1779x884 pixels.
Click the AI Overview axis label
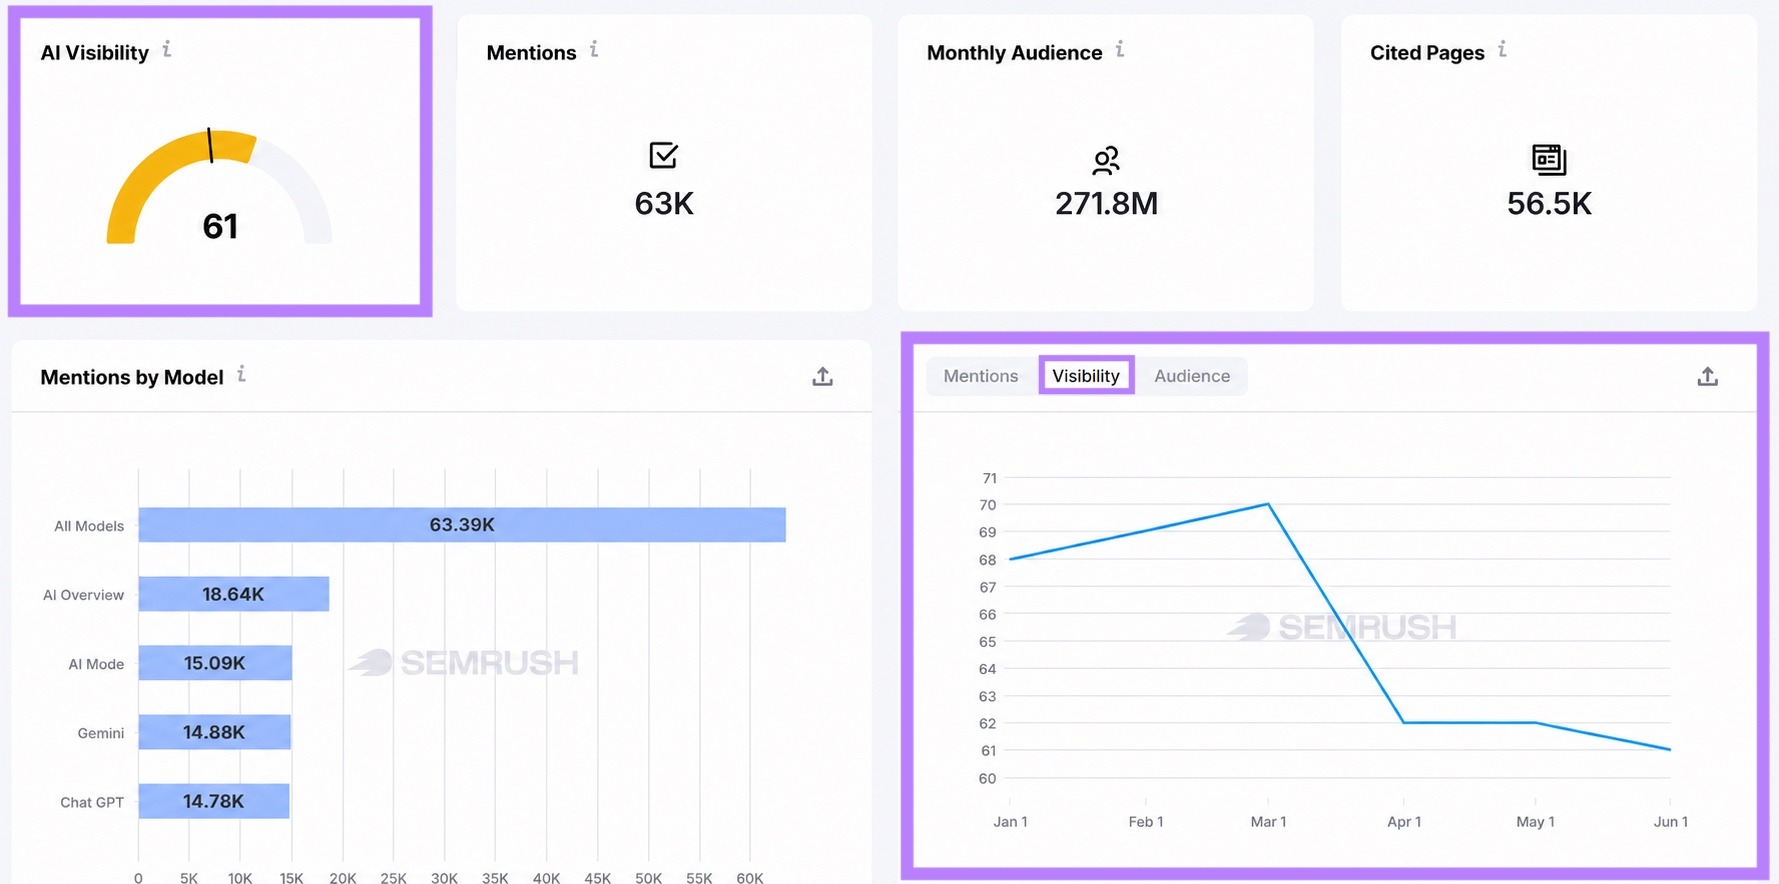pyautogui.click(x=83, y=595)
